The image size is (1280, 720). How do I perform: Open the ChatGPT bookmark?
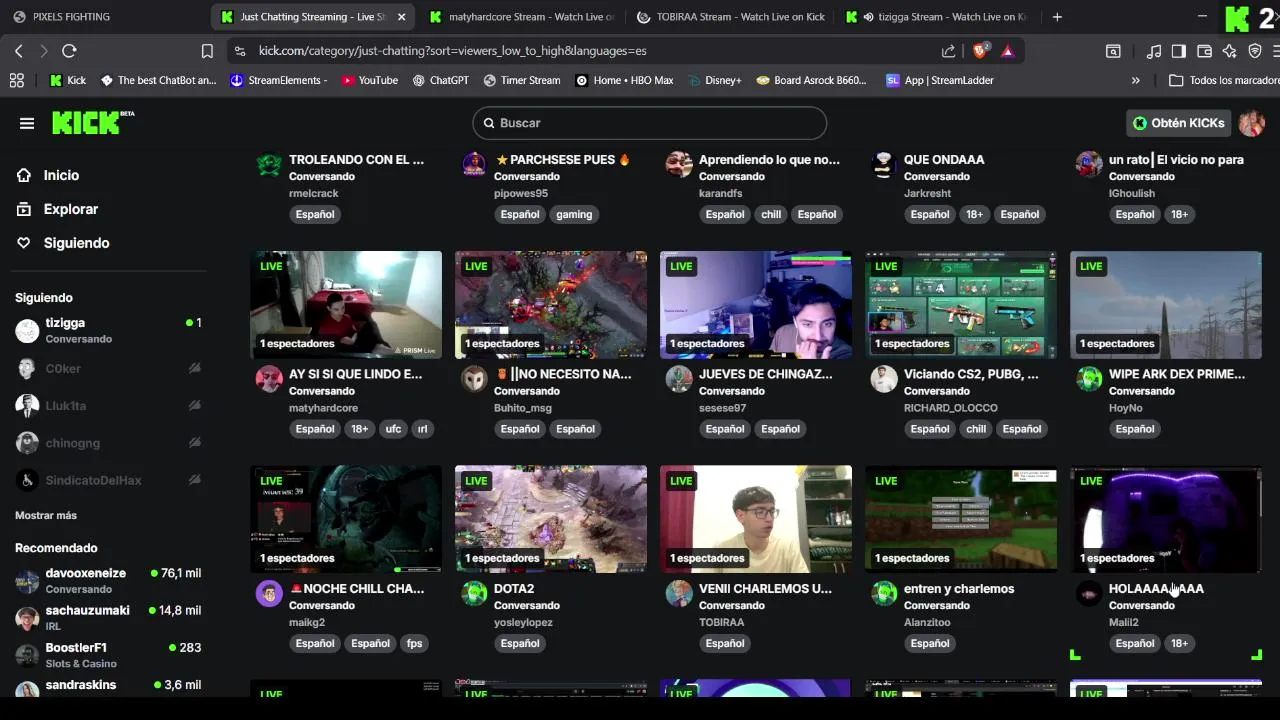coord(440,80)
